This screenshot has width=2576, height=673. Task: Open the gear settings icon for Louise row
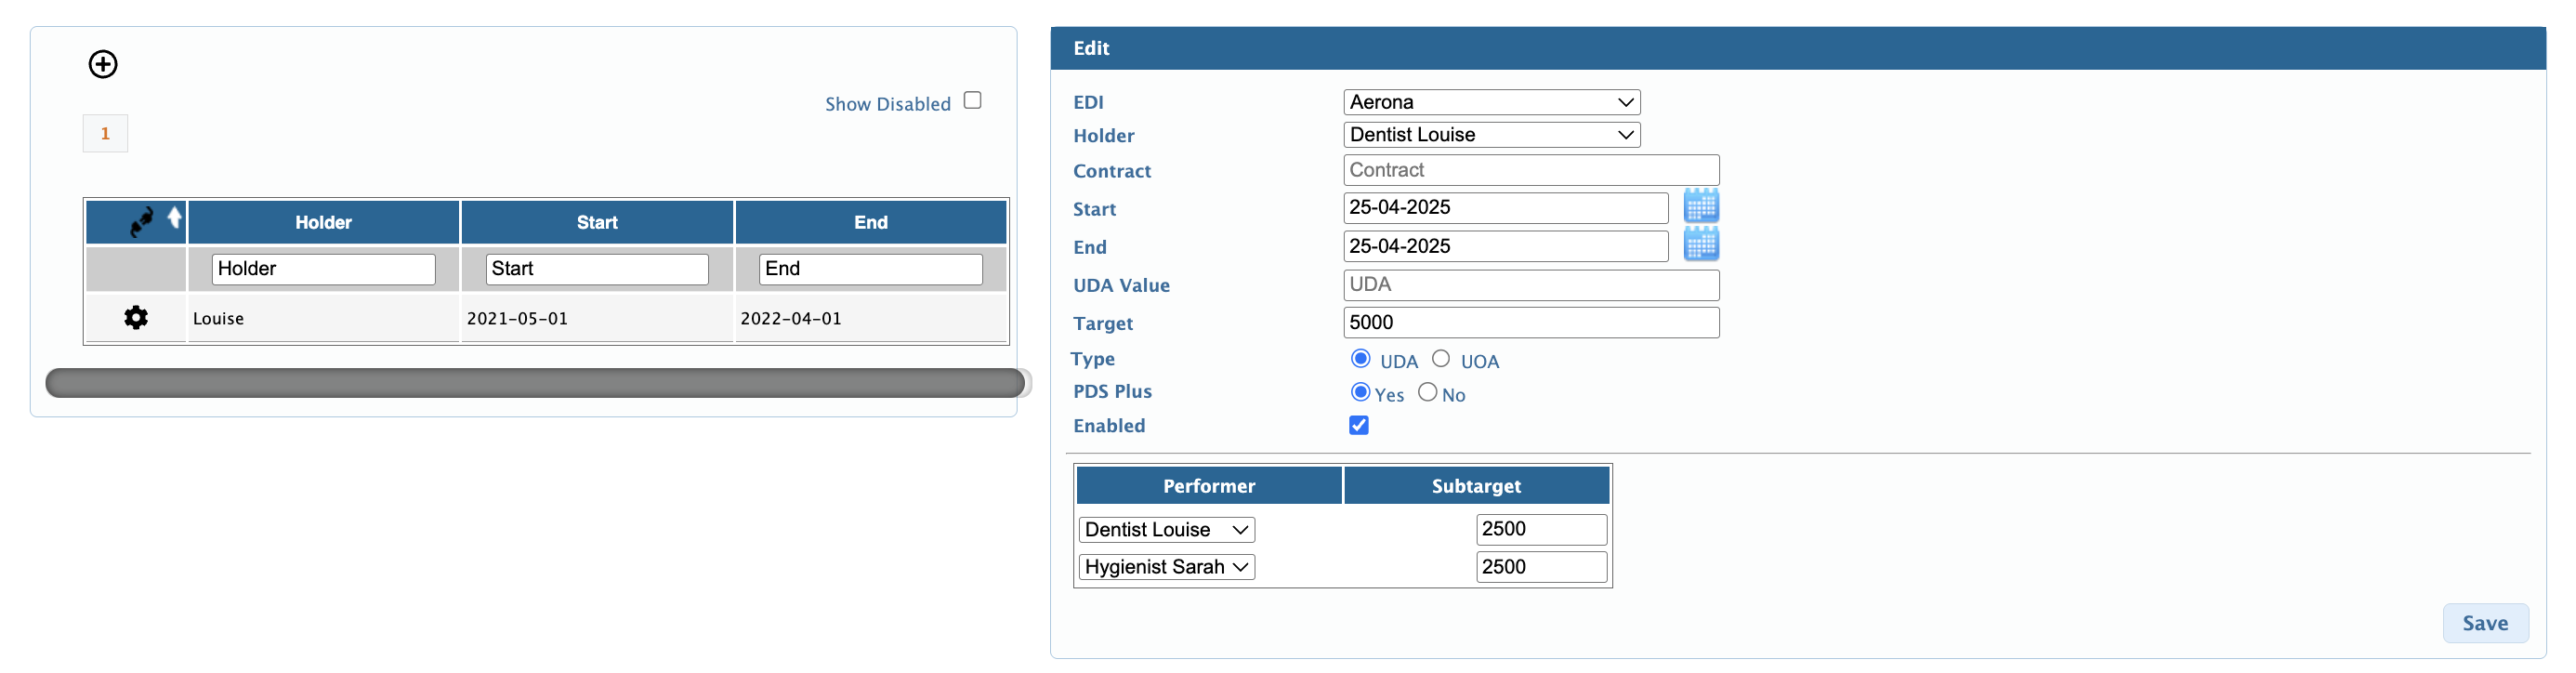(136, 318)
